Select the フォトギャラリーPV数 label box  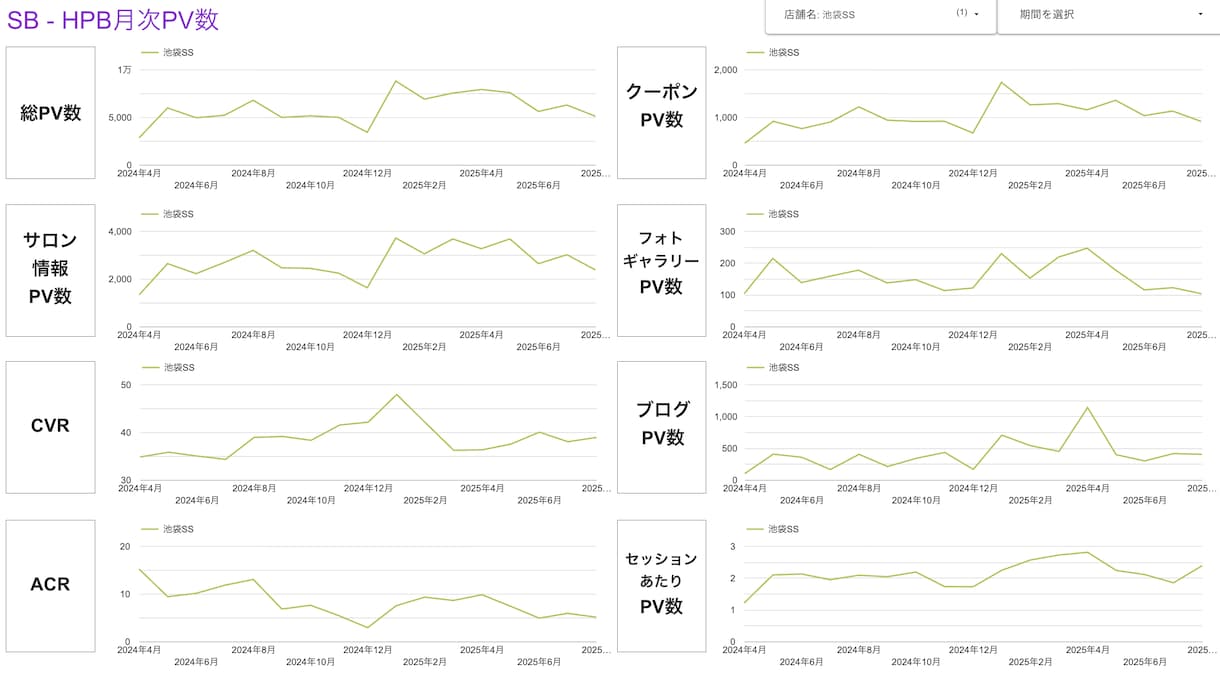tap(662, 270)
